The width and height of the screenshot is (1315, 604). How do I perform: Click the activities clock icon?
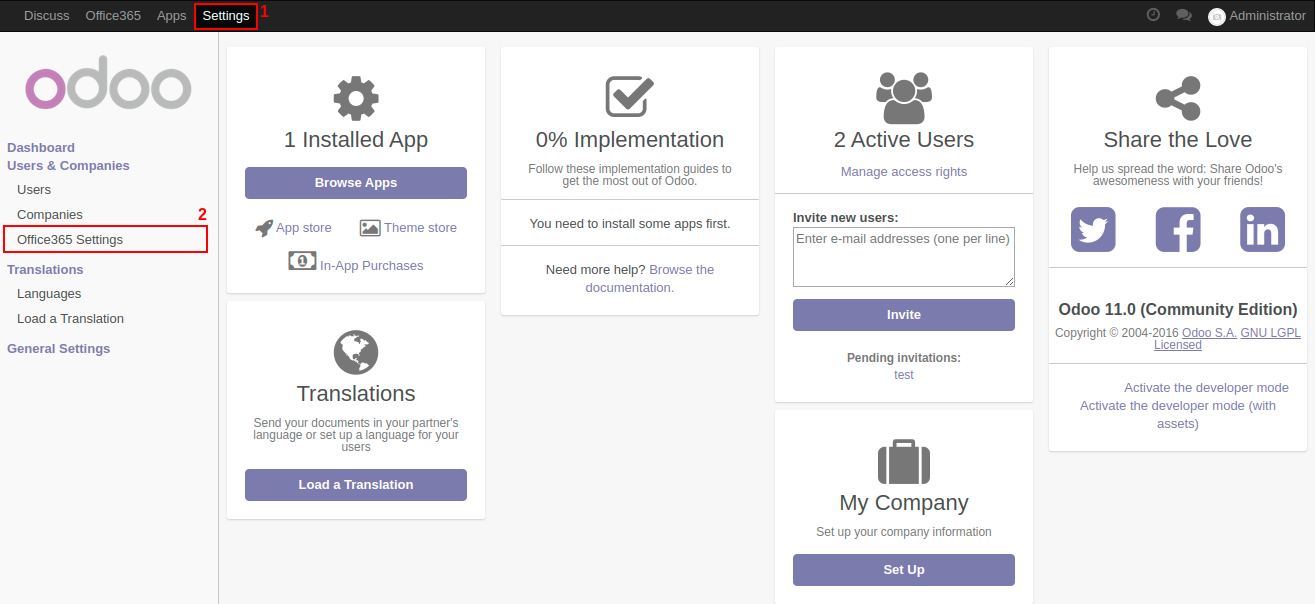point(1153,15)
